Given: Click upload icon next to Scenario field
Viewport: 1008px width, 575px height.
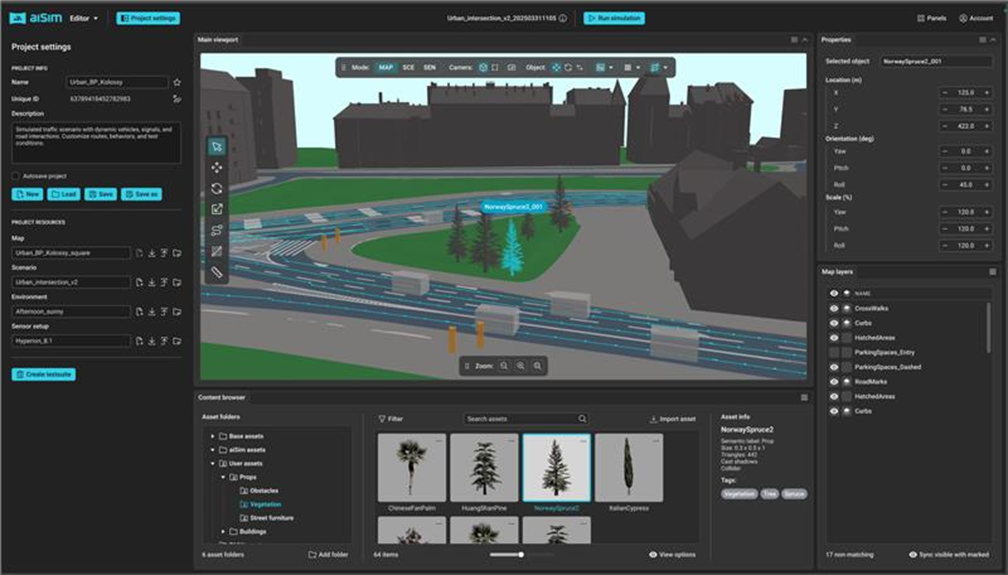Looking at the screenshot, I should (x=164, y=282).
